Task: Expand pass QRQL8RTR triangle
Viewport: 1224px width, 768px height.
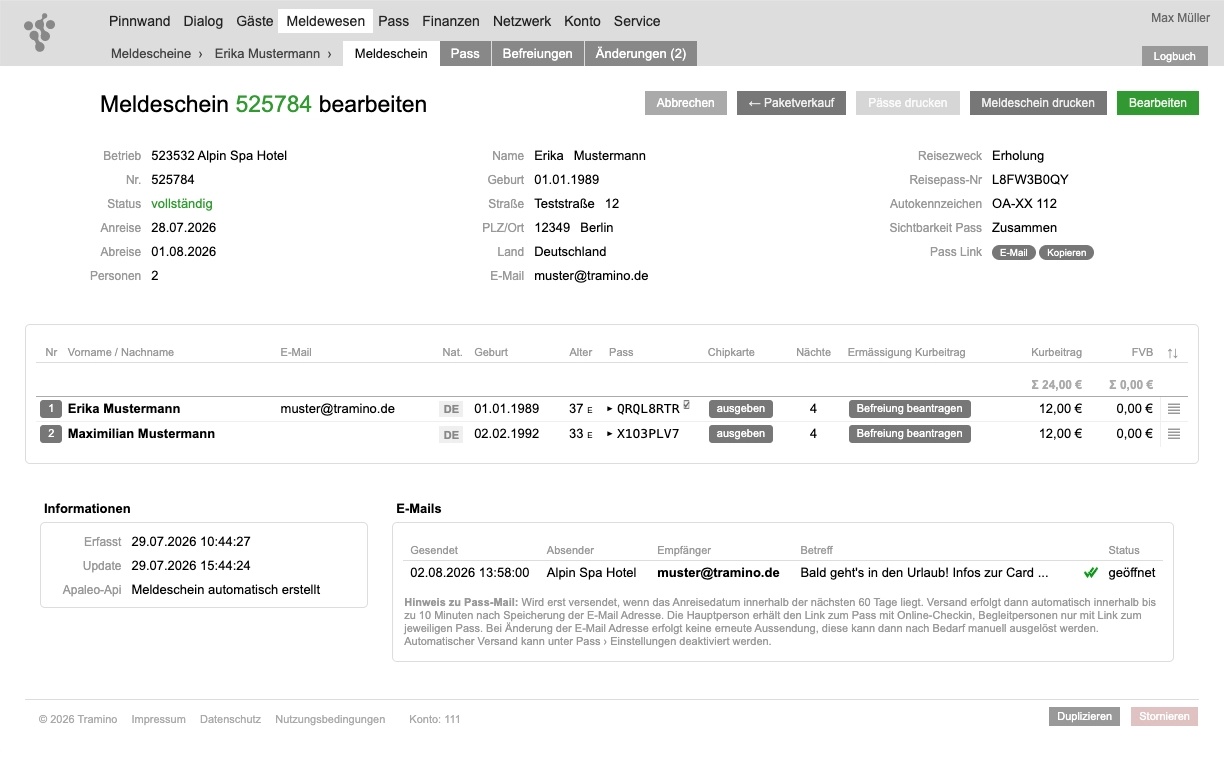Action: 610,409
